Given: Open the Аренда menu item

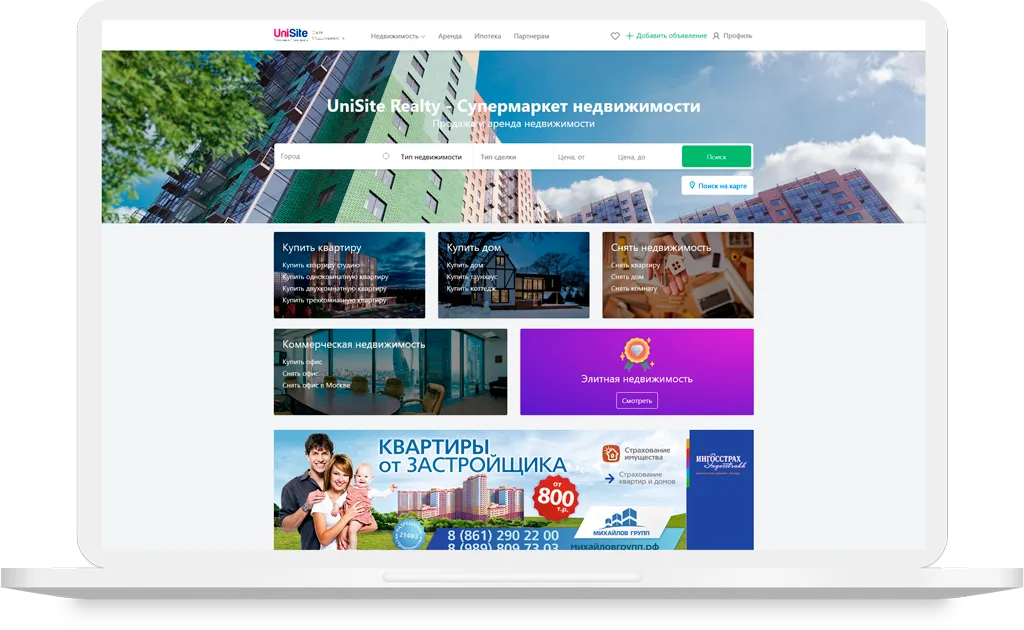Looking at the screenshot, I should coord(450,36).
